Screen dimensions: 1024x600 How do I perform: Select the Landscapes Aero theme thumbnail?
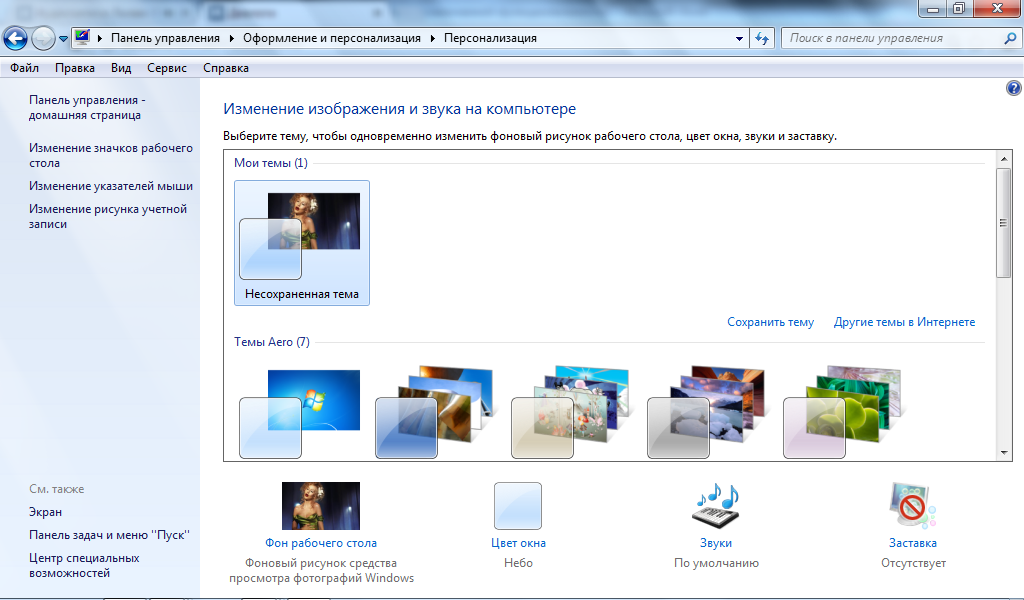tap(707, 413)
